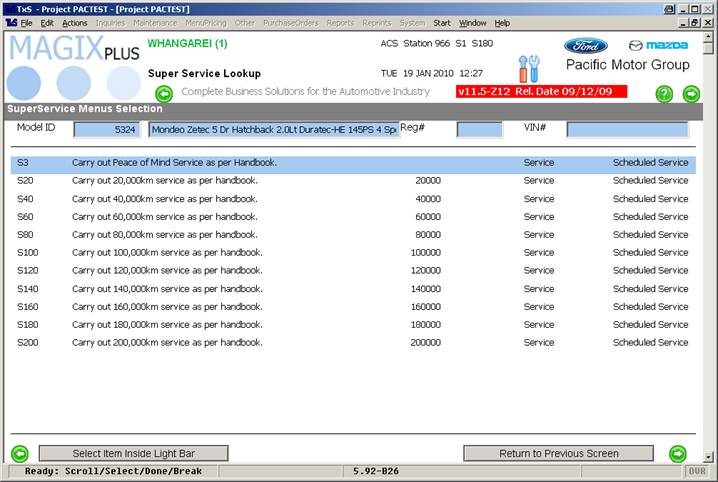The height and width of the screenshot is (482, 718).
Task: Open the Actions menu
Action: (x=75, y=22)
